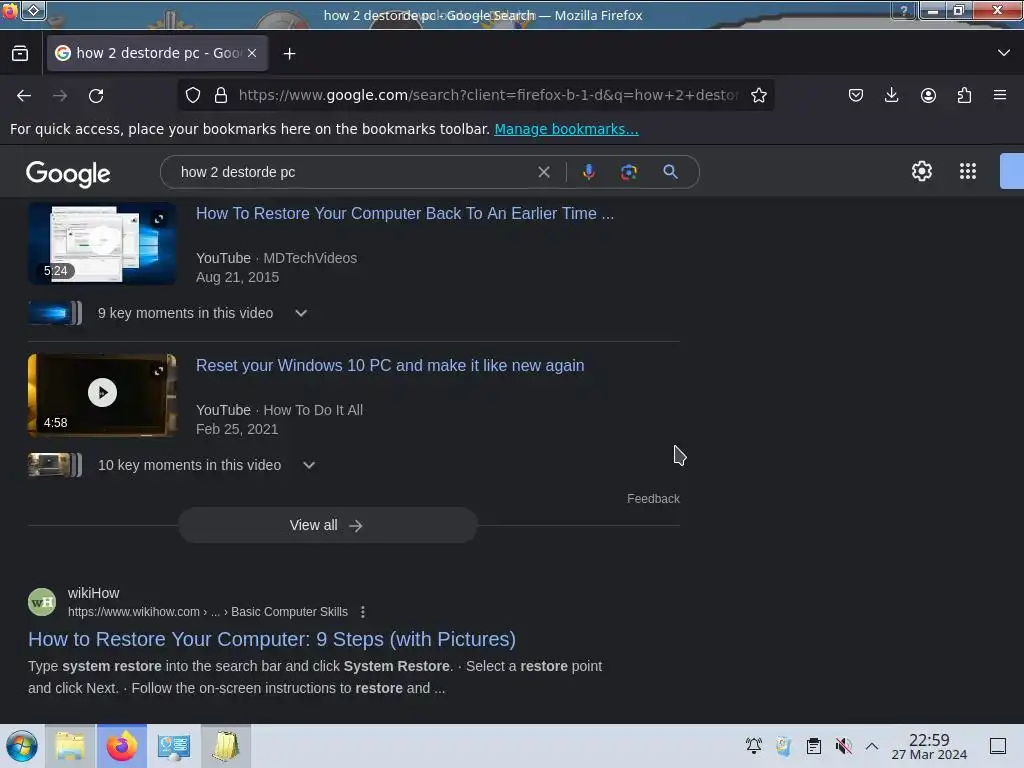The image size is (1024, 768).
Task: List all tabs dropdown chevron
Action: pos(1004,53)
